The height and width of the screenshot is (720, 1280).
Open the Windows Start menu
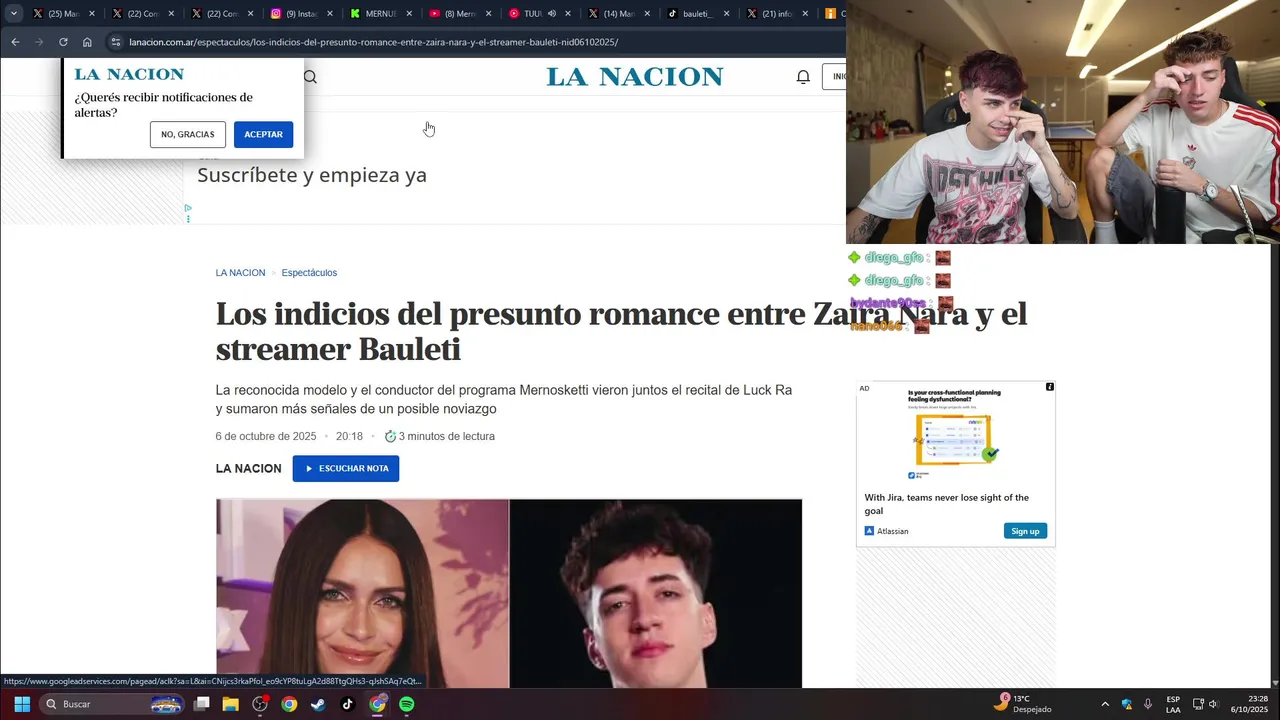22,704
